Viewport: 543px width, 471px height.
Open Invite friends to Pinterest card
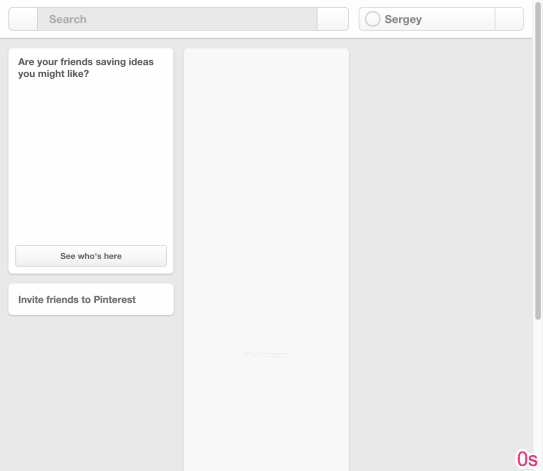click(91, 300)
